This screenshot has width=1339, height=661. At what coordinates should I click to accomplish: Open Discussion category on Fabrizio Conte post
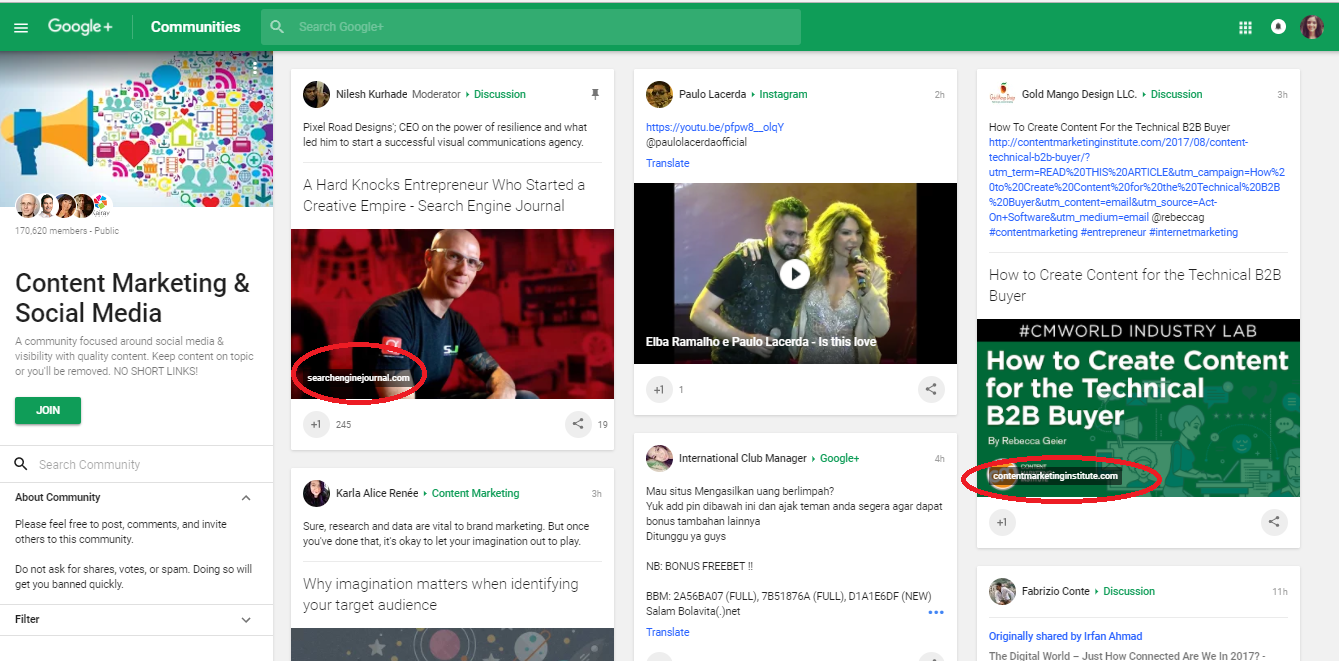[x=1129, y=591]
